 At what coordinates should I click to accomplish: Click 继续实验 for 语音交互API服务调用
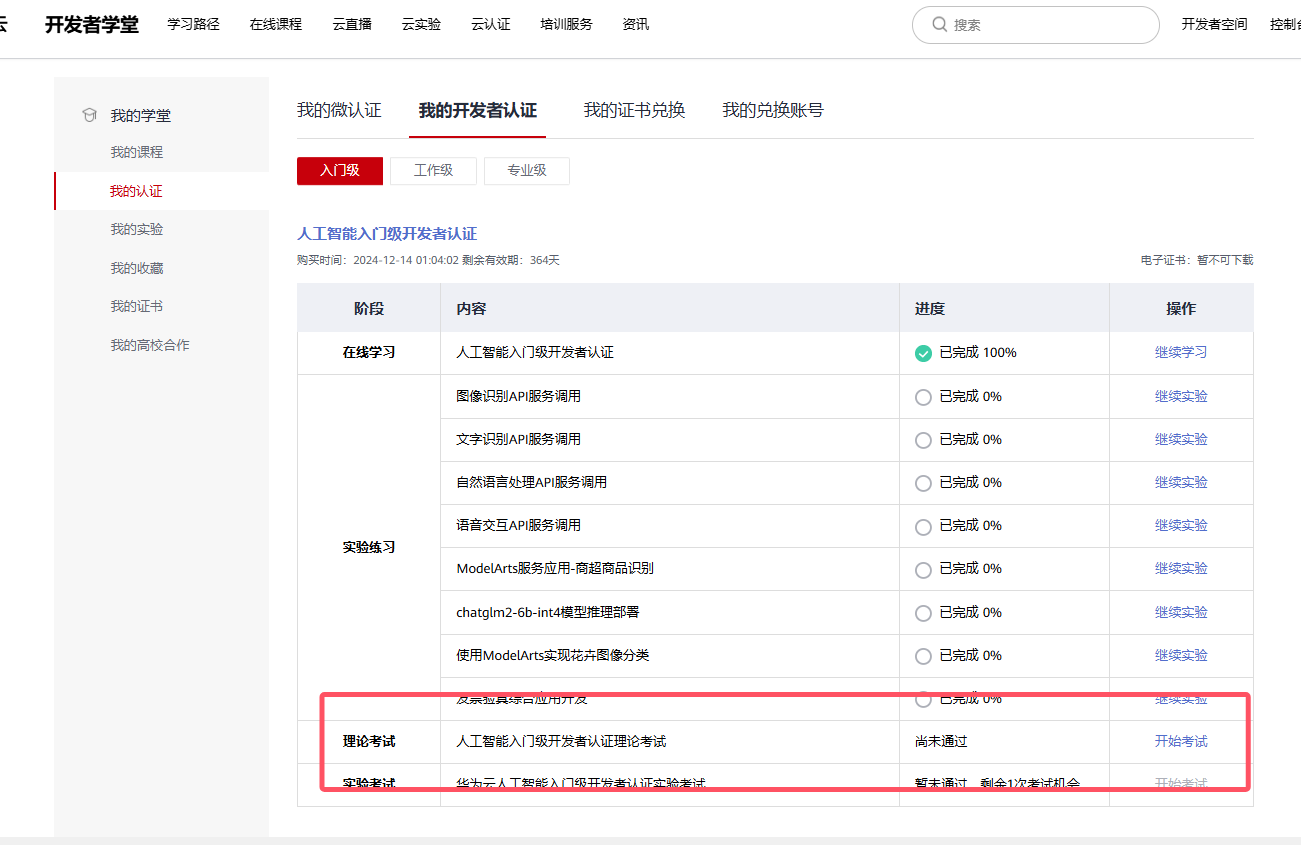point(1181,526)
